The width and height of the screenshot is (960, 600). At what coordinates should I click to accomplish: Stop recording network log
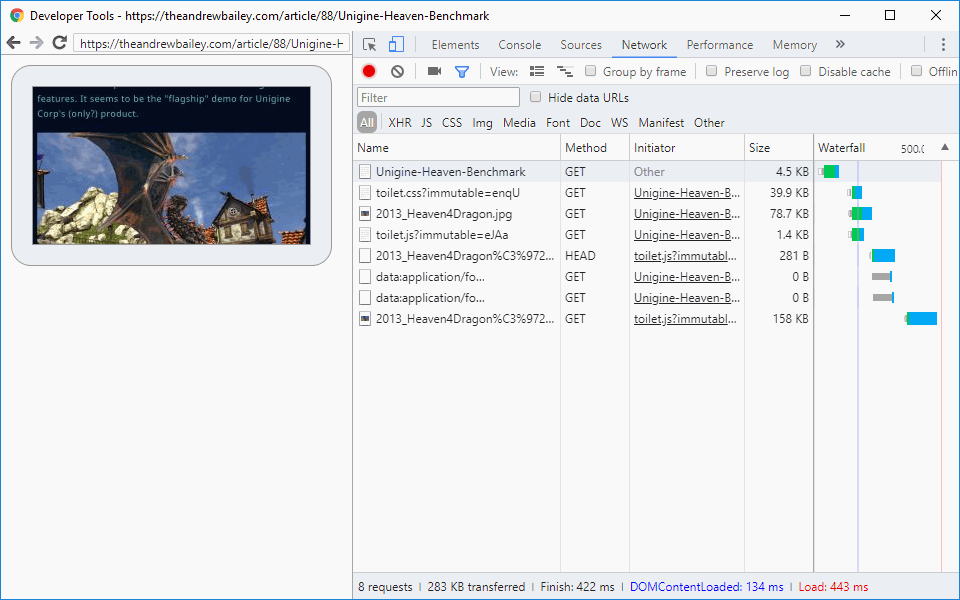[x=369, y=72]
